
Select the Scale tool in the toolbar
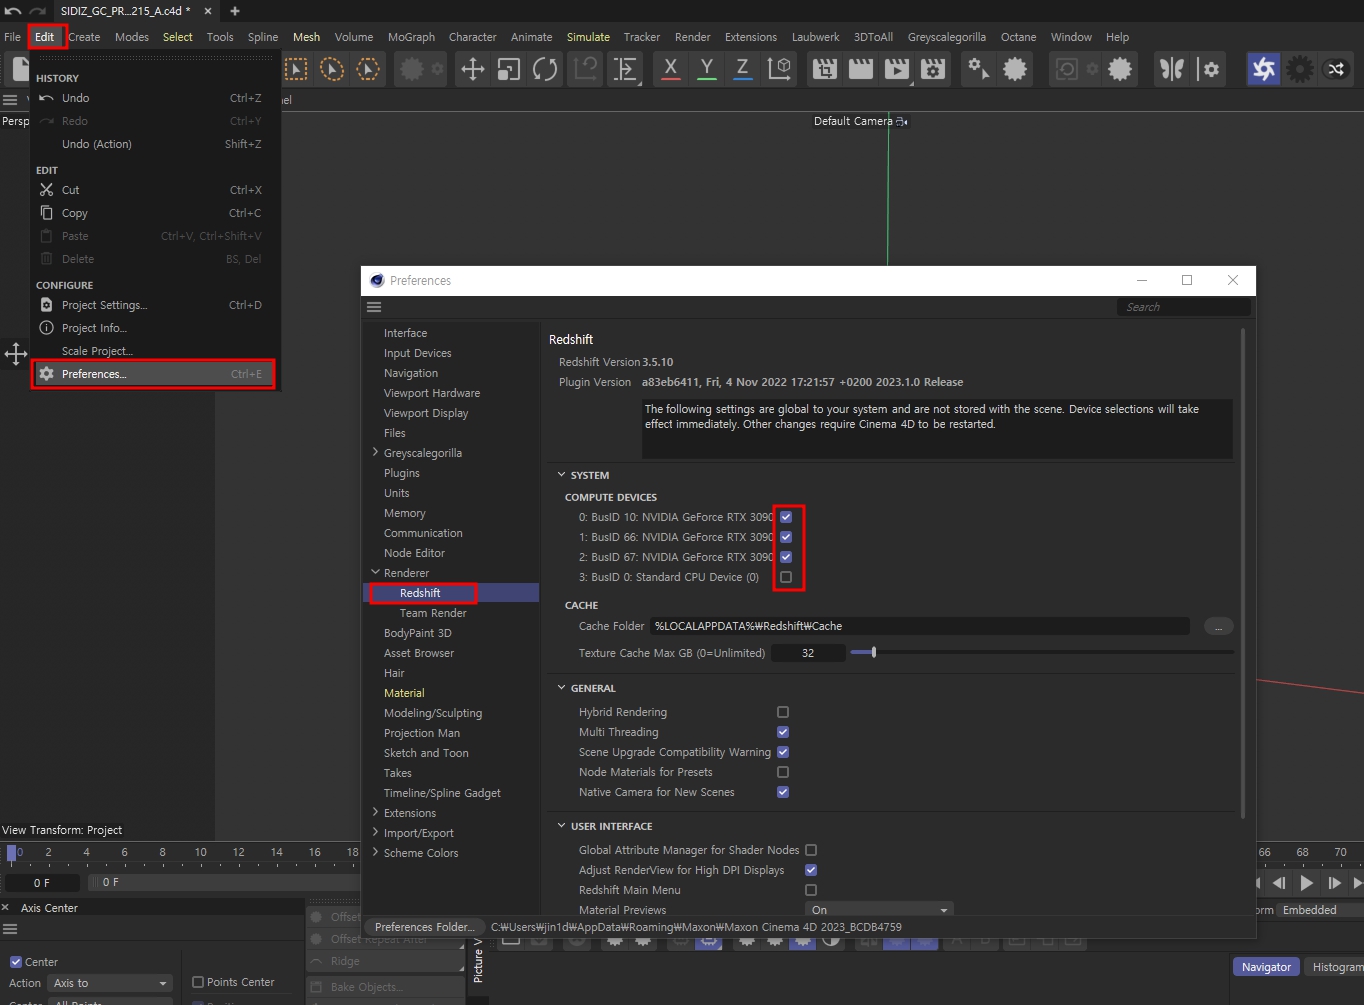[509, 69]
